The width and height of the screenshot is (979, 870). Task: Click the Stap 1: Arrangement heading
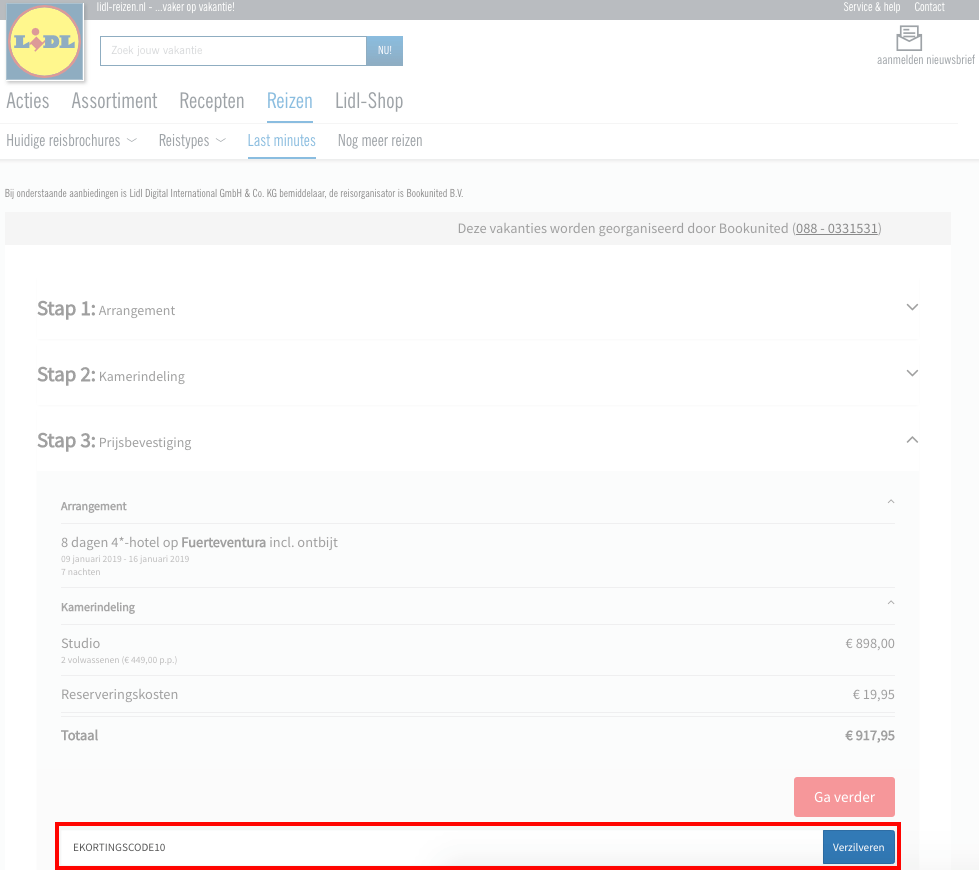pyautogui.click(x=106, y=309)
